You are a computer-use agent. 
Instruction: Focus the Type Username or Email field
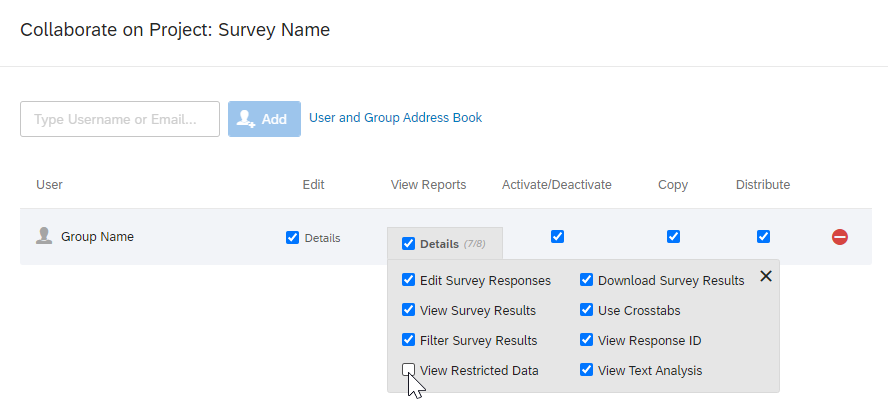coord(120,119)
